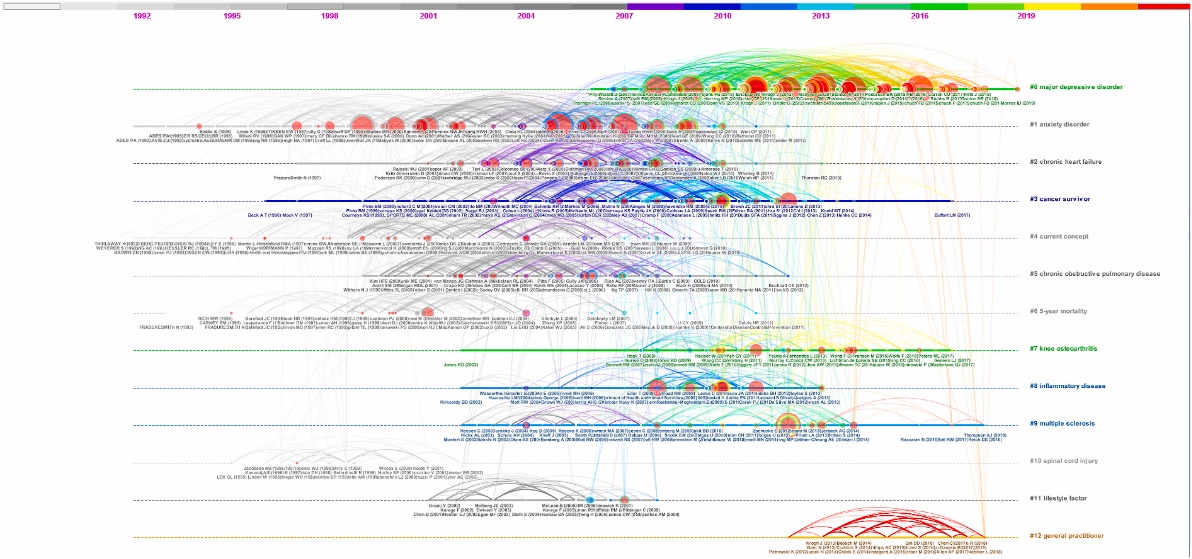The image size is (1192, 559).
Task: Click the red segment of the color bar
Action: [x=1163, y=6]
